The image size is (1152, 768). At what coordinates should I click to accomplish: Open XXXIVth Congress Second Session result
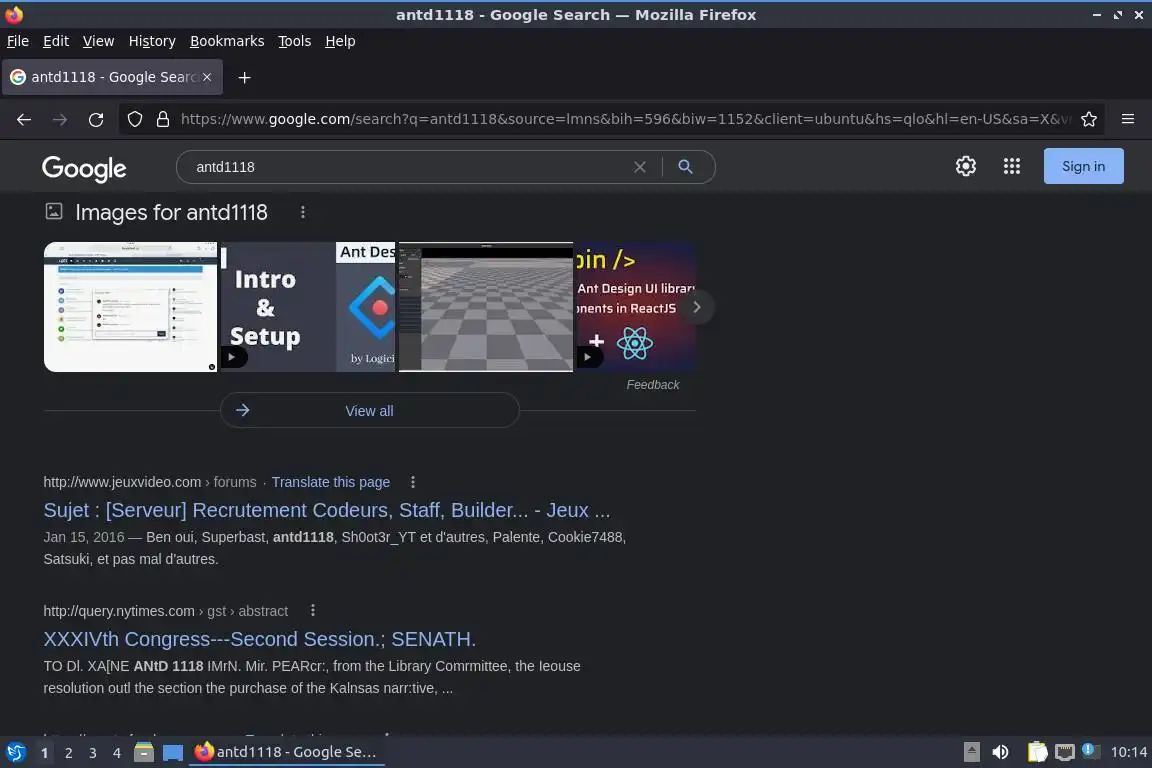click(259, 639)
